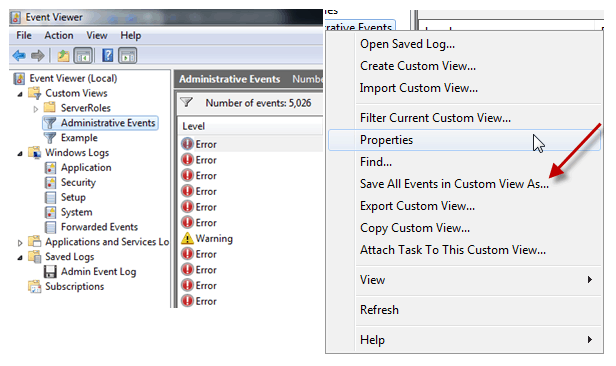616x366 pixels.
Task: Expand Applications and Services Logs node
Action: coord(20,243)
